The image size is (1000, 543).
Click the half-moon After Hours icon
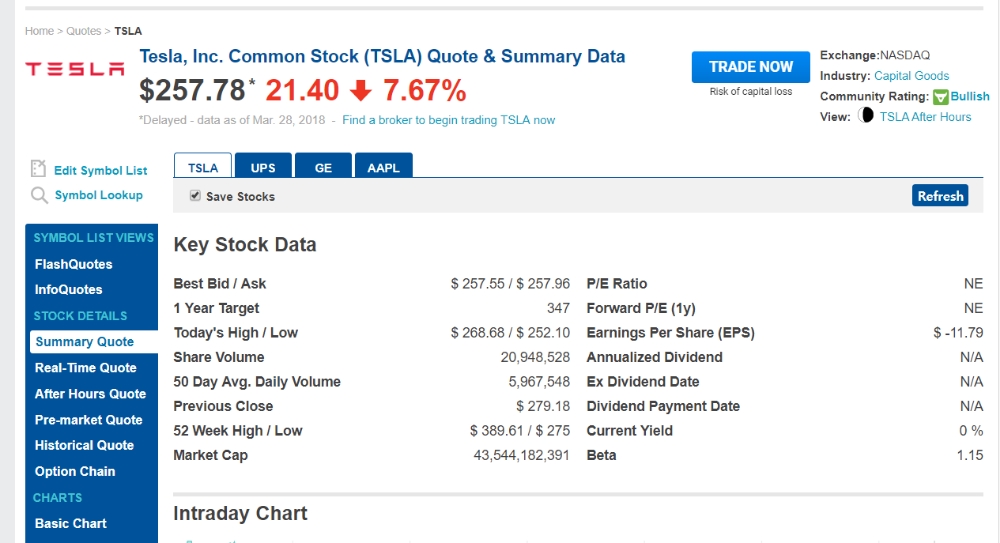click(x=867, y=116)
